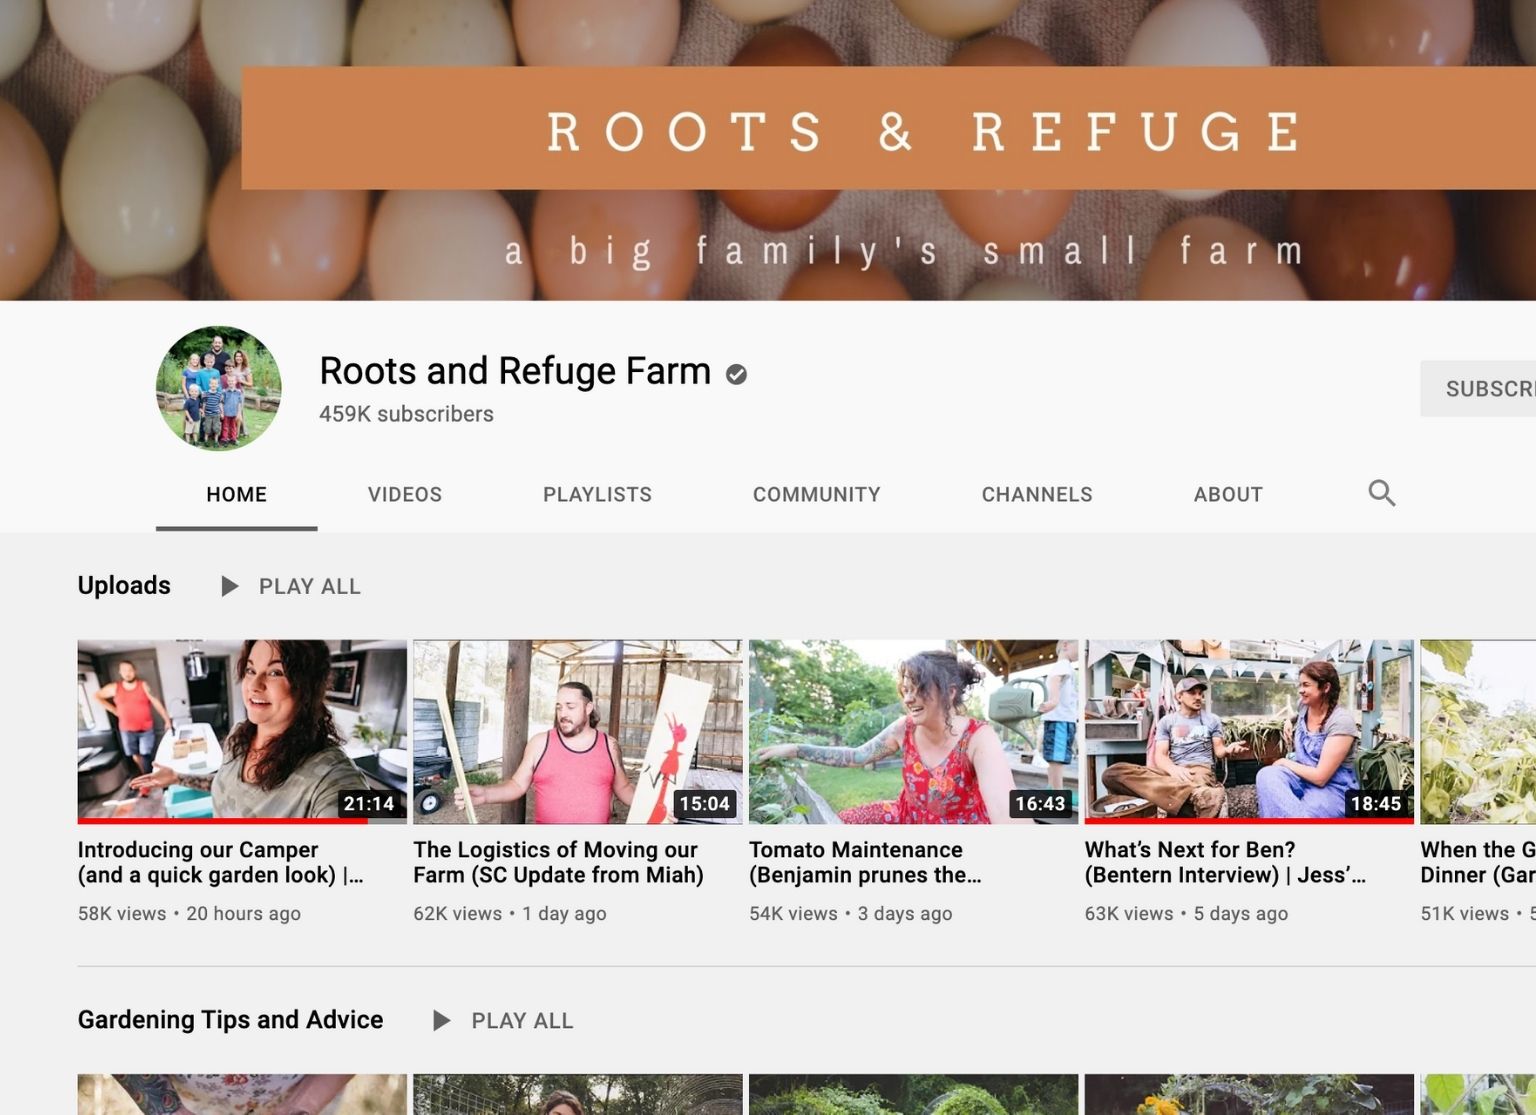
Task: Open the Introducing our Camper thumbnail
Action: click(242, 731)
